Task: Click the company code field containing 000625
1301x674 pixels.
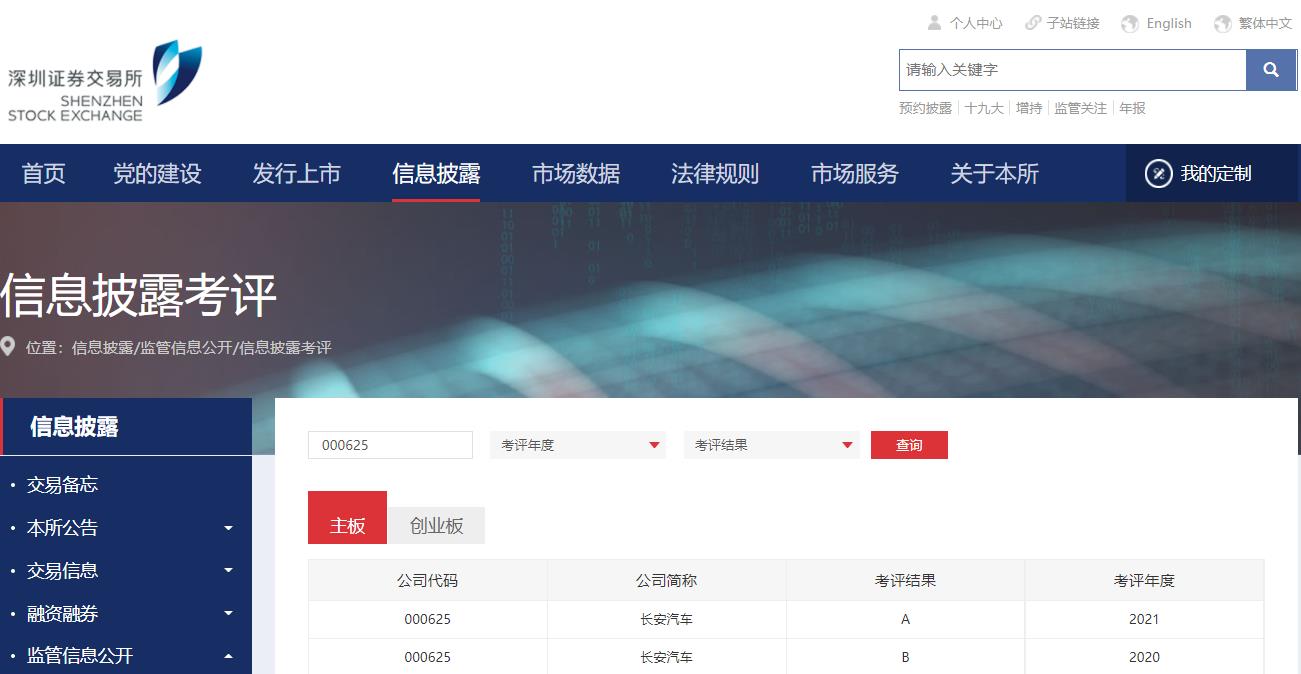Action: coord(390,445)
